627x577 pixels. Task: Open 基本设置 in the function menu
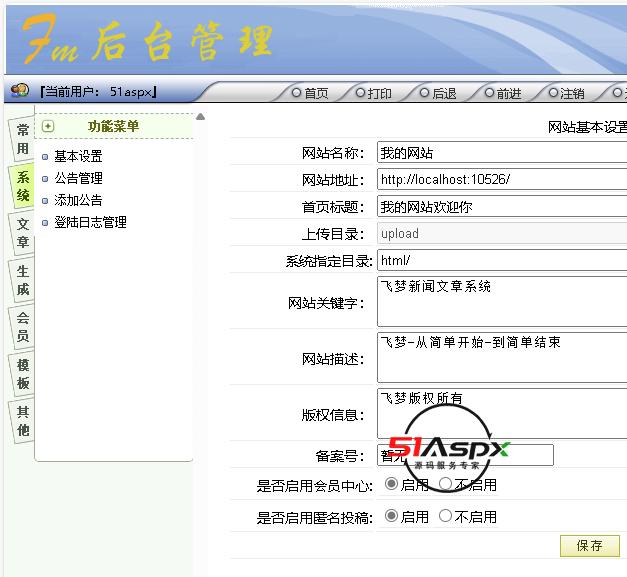78,156
